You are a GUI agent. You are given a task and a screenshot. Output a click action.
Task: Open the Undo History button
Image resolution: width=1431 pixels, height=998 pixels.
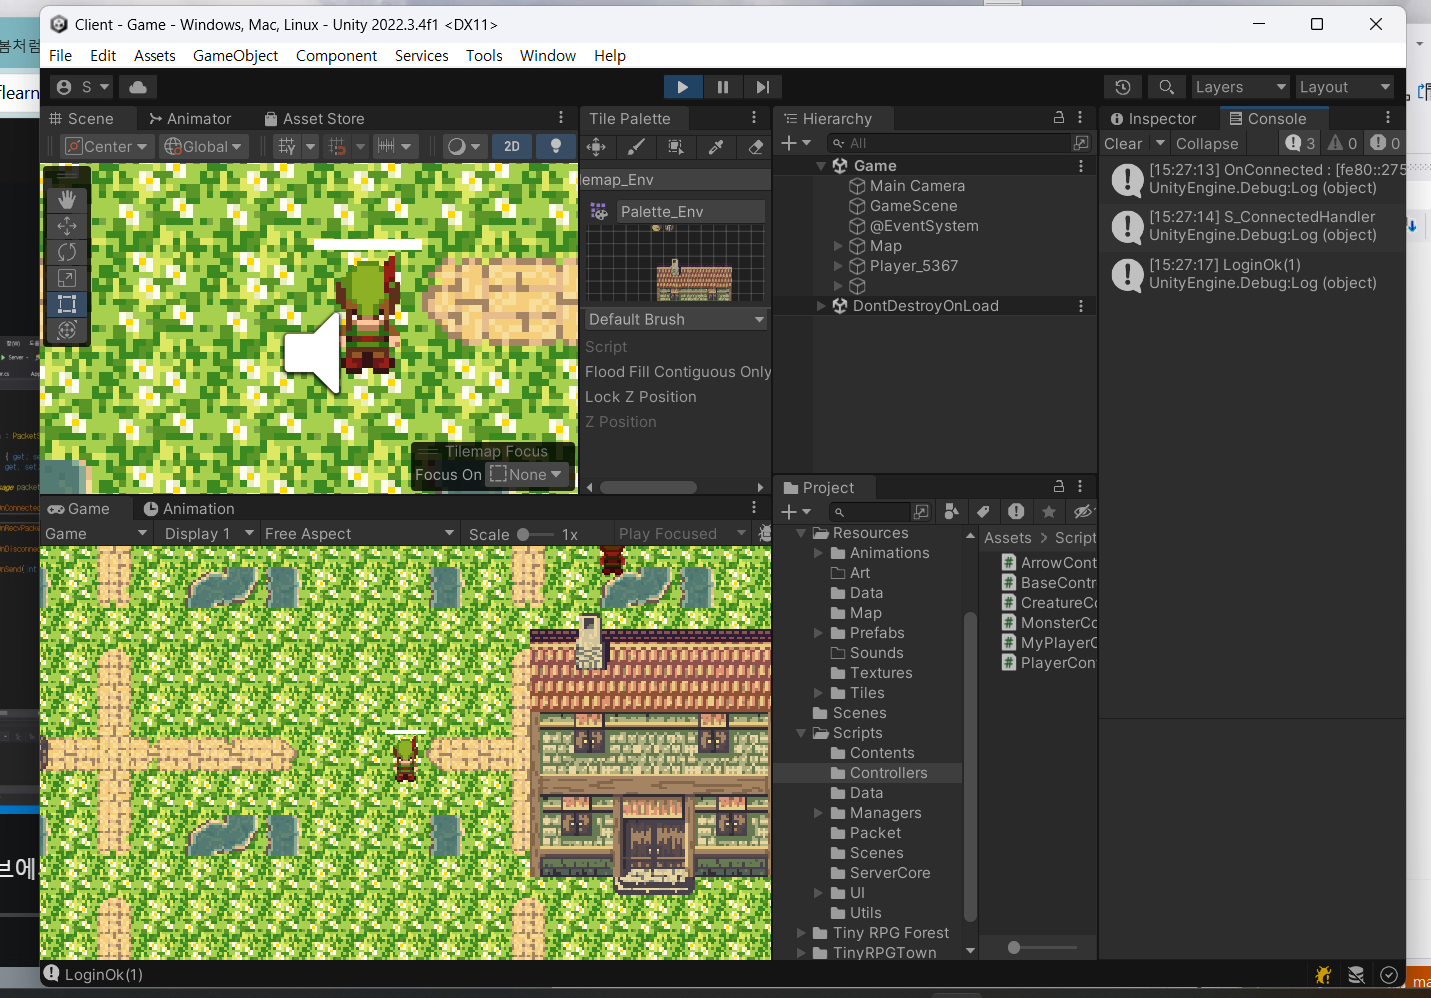click(x=1123, y=87)
